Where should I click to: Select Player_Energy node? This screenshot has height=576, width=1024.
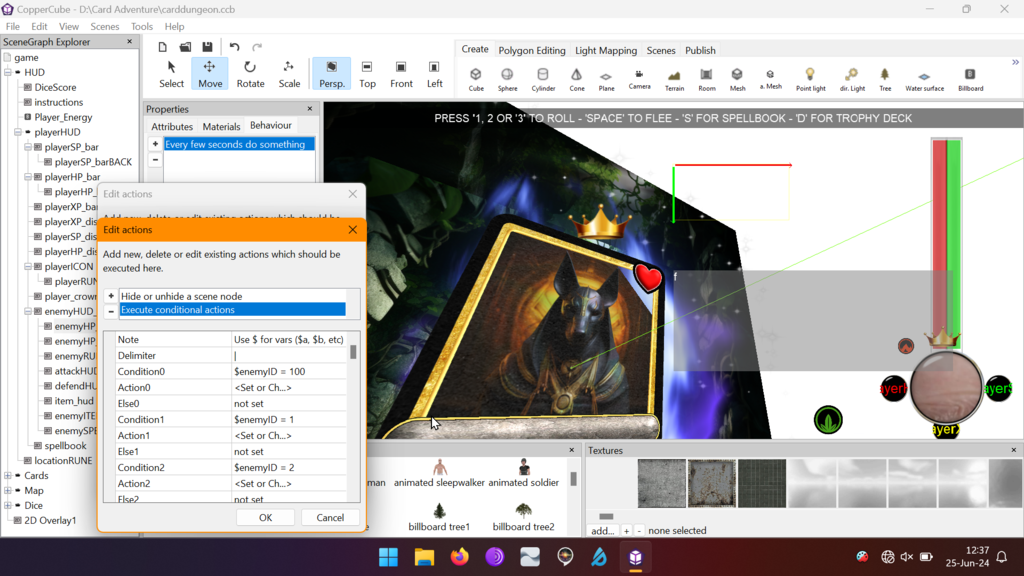63,118
